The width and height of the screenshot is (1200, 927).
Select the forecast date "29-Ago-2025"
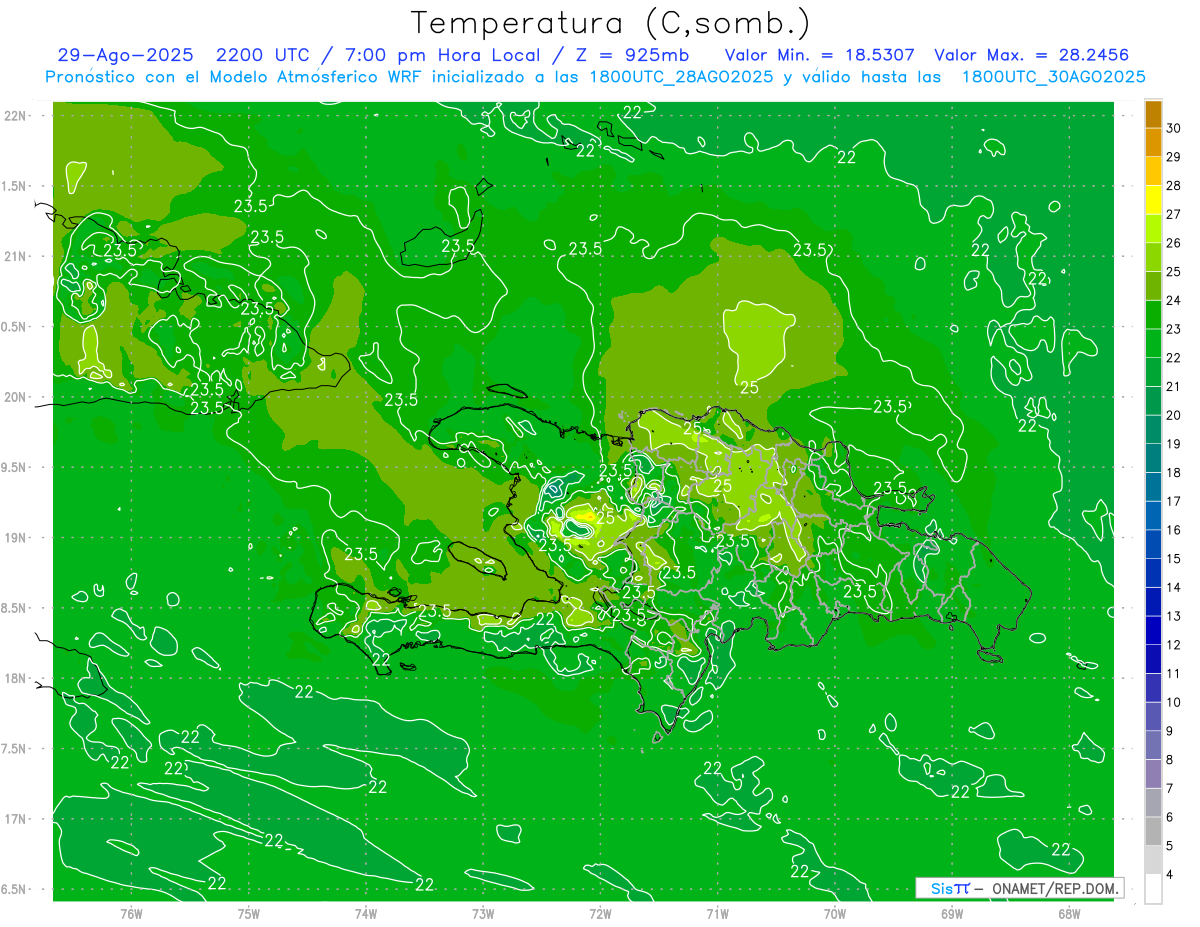pos(125,56)
